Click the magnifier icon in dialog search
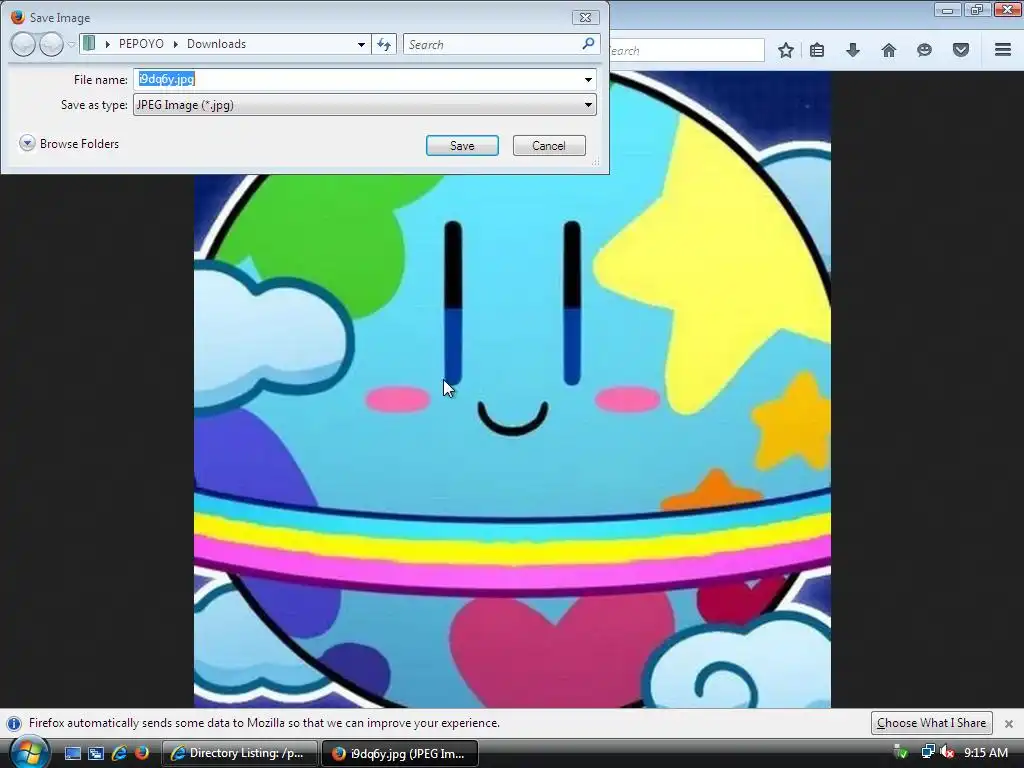 pos(588,44)
